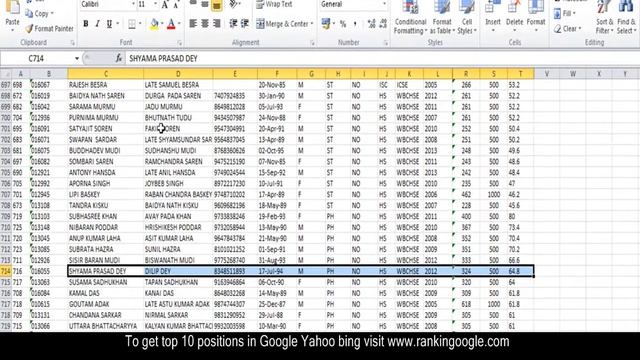Click the Name Box showing C714
640x360 pixels.
pos(37,58)
